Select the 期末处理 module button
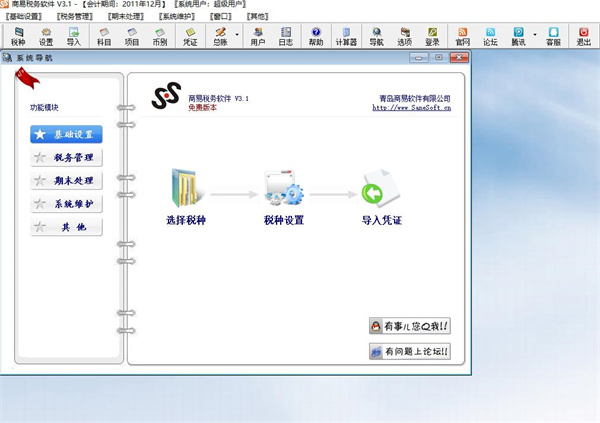 (66, 180)
